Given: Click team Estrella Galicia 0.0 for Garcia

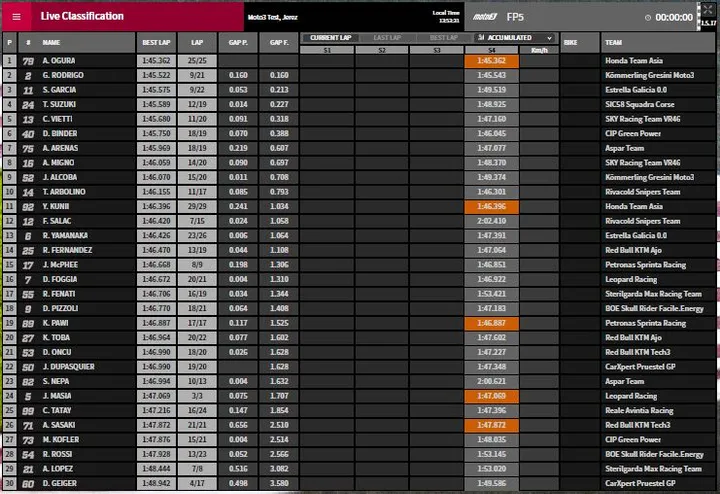Looking at the screenshot, I should pos(636,90).
